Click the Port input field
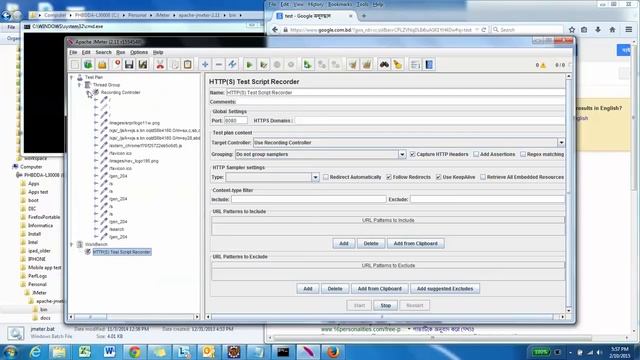The height and width of the screenshot is (360, 640). coord(236,121)
